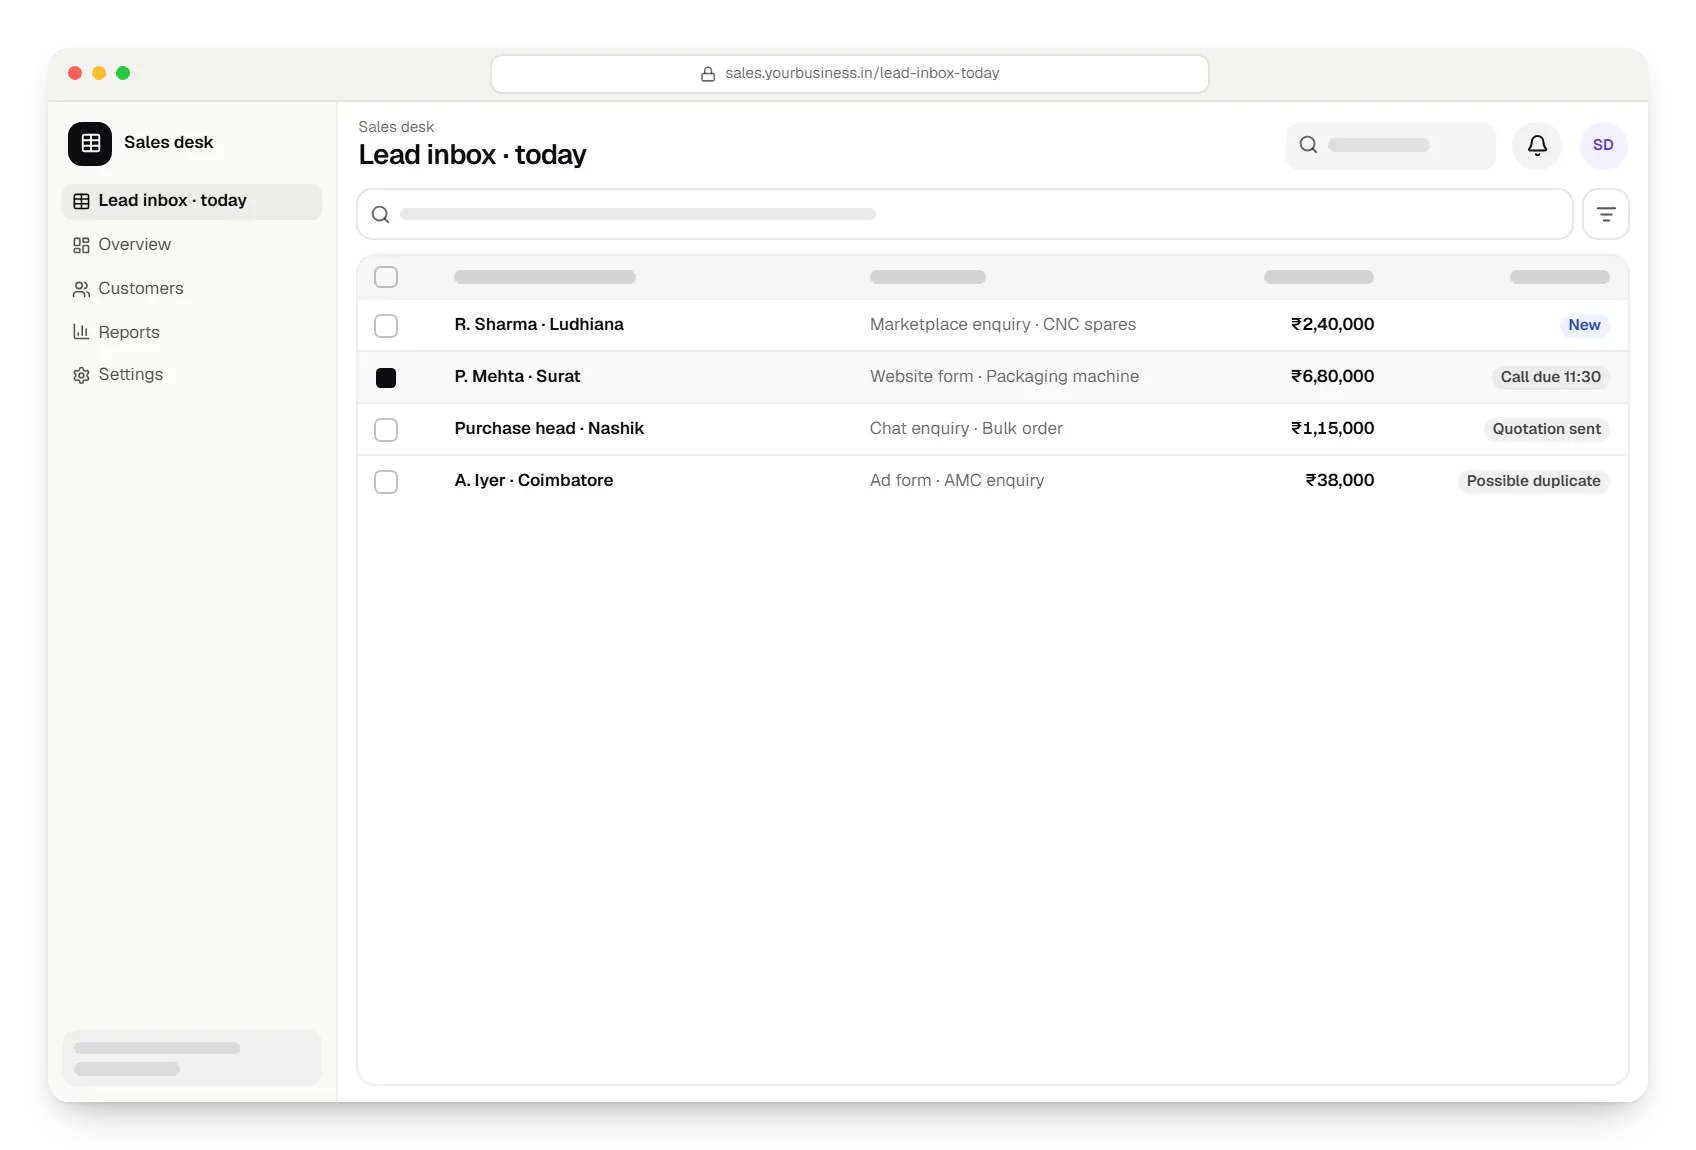Click the Overview grid icon in sidebar
This screenshot has height=1150, width=1696.
(x=81, y=245)
